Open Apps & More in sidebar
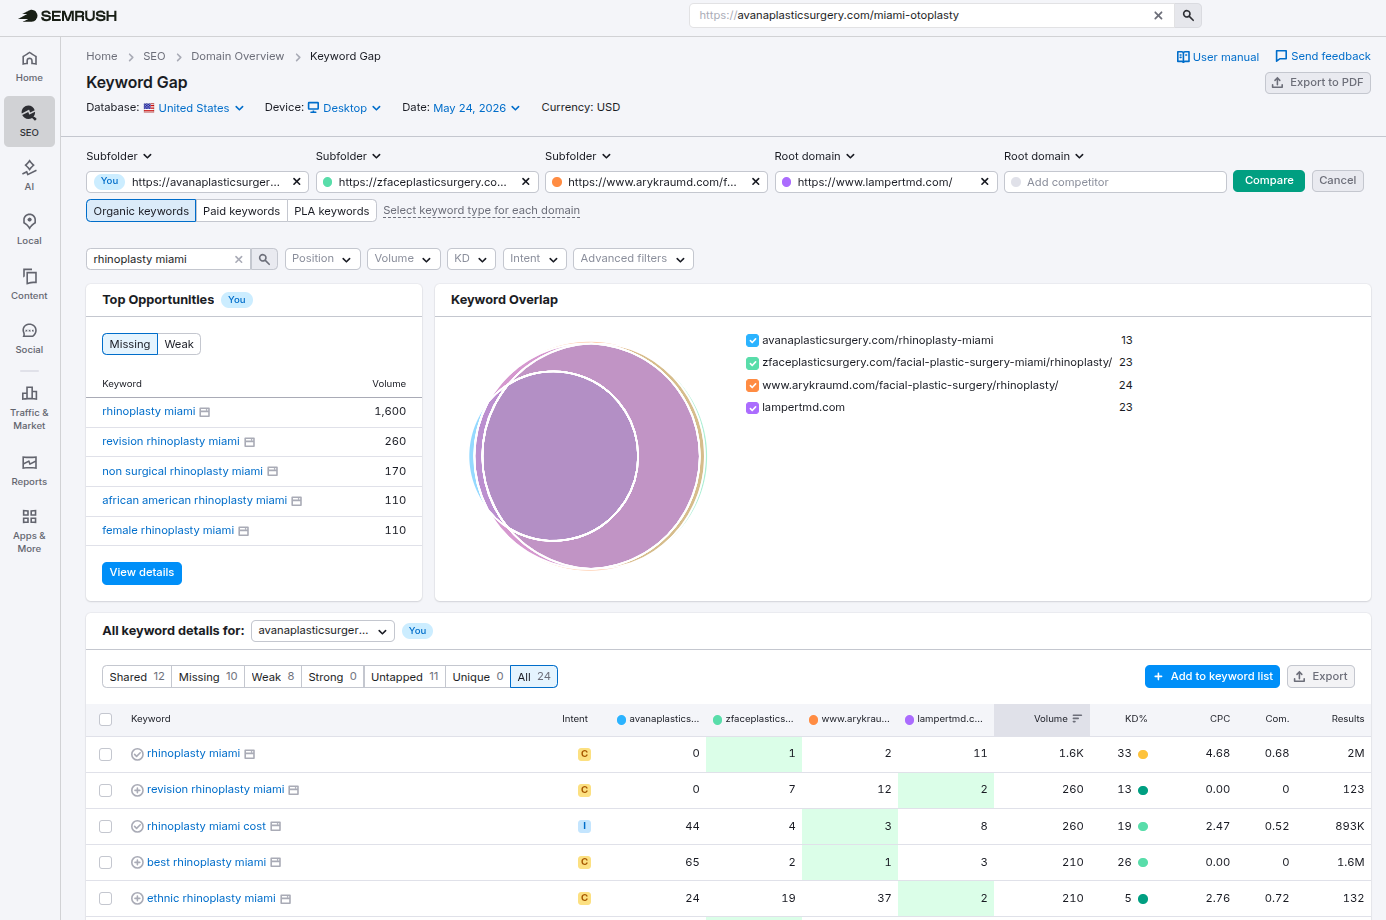Viewport: 1386px width, 920px height. [x=29, y=530]
